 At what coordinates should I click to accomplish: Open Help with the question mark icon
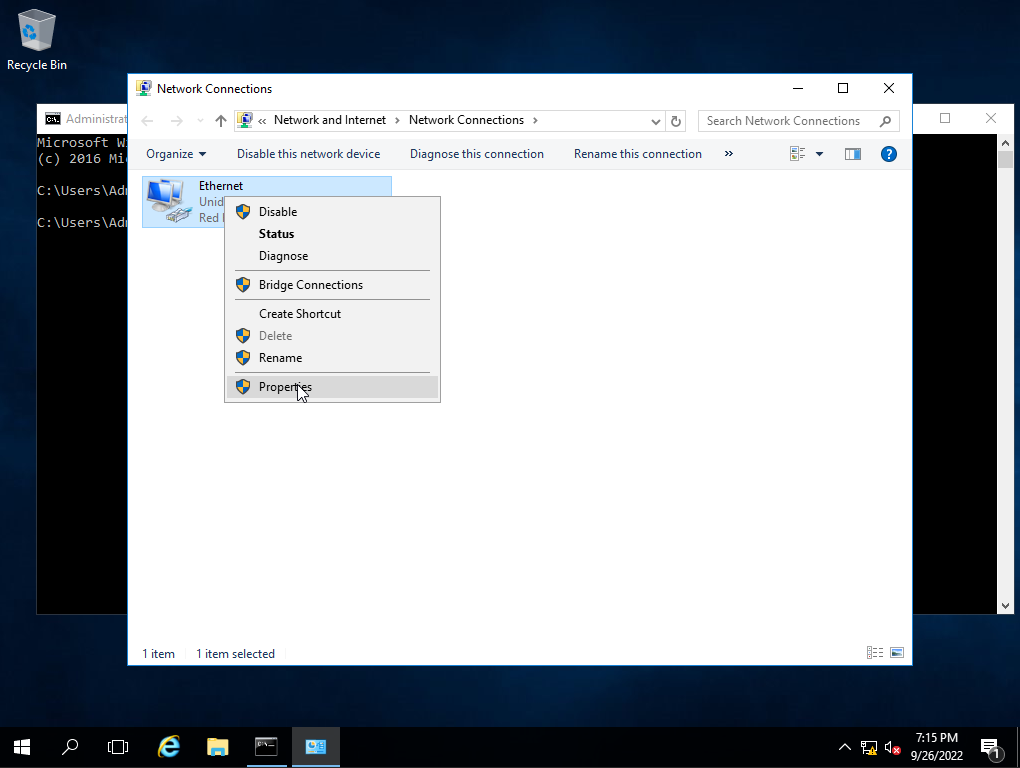[x=889, y=154]
